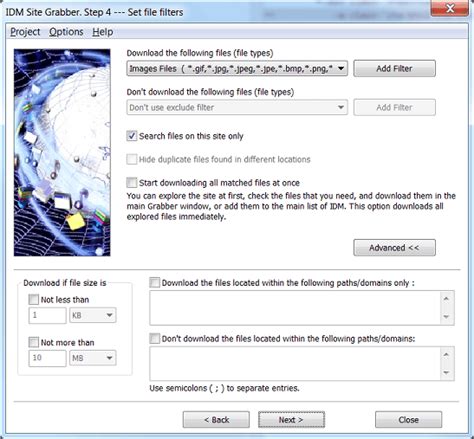Viewport: 474px width, 439px height.
Task: Expand the Images Files filter dropdown
Action: 237,69
